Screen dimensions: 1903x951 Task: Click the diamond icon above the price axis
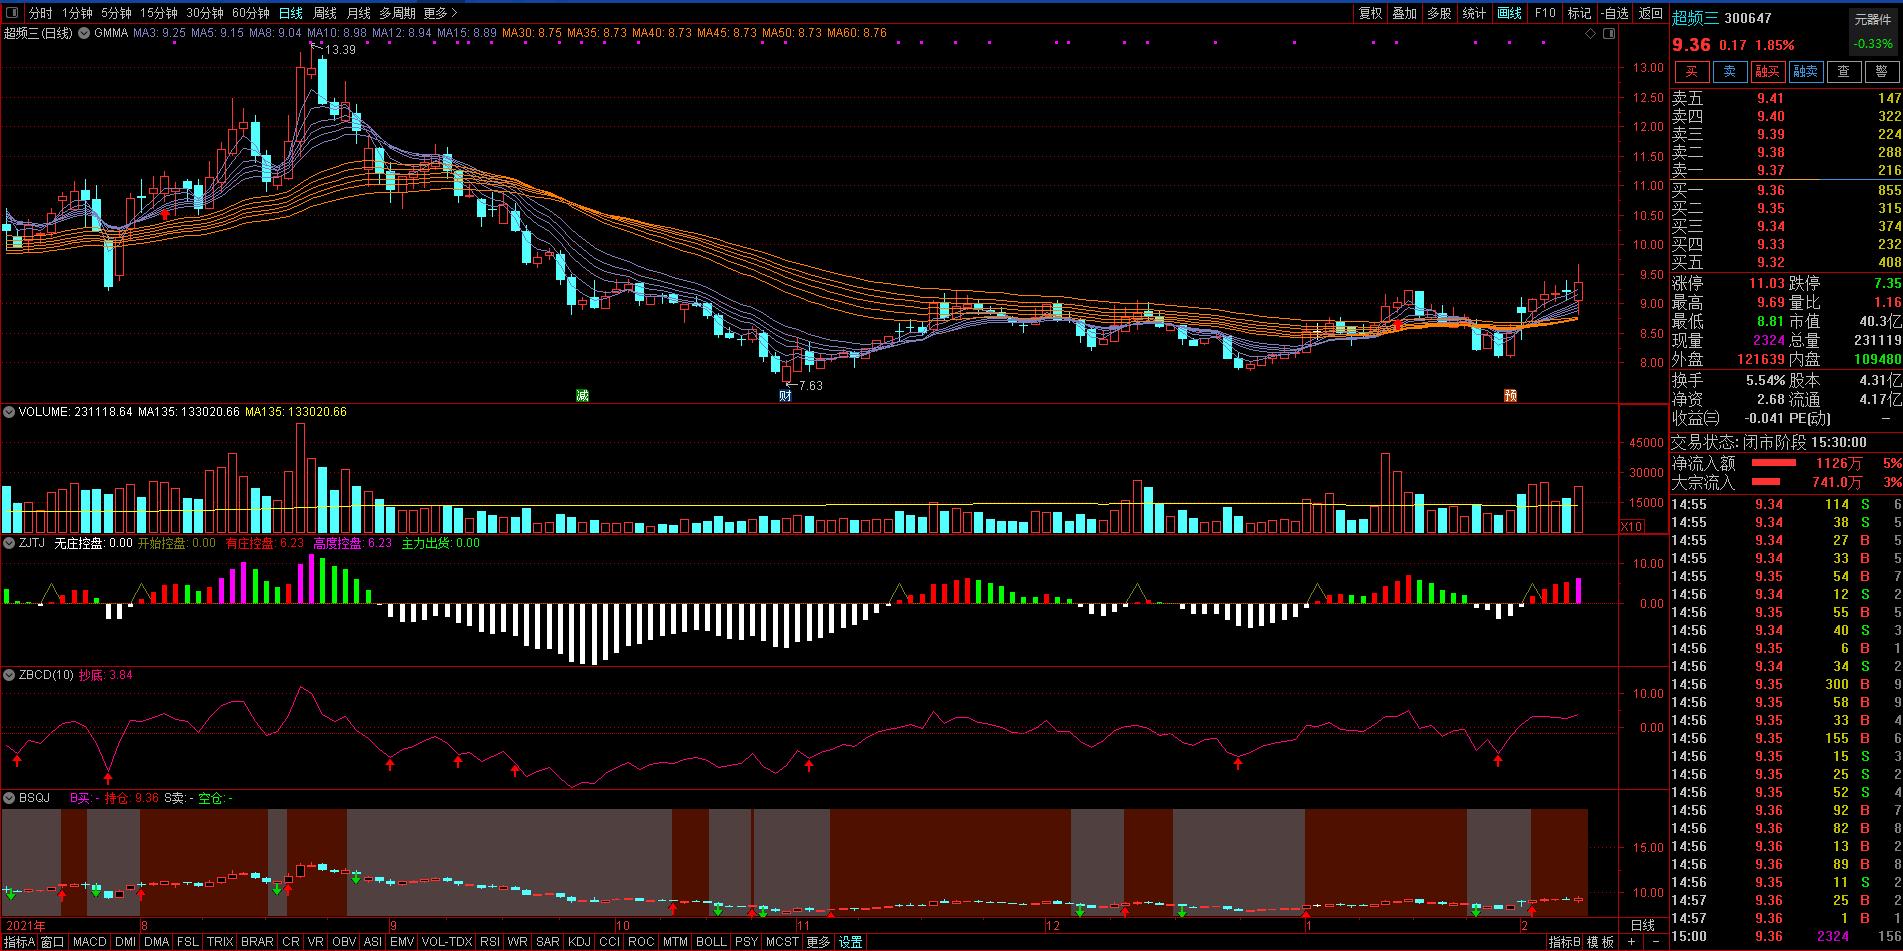coord(1591,33)
